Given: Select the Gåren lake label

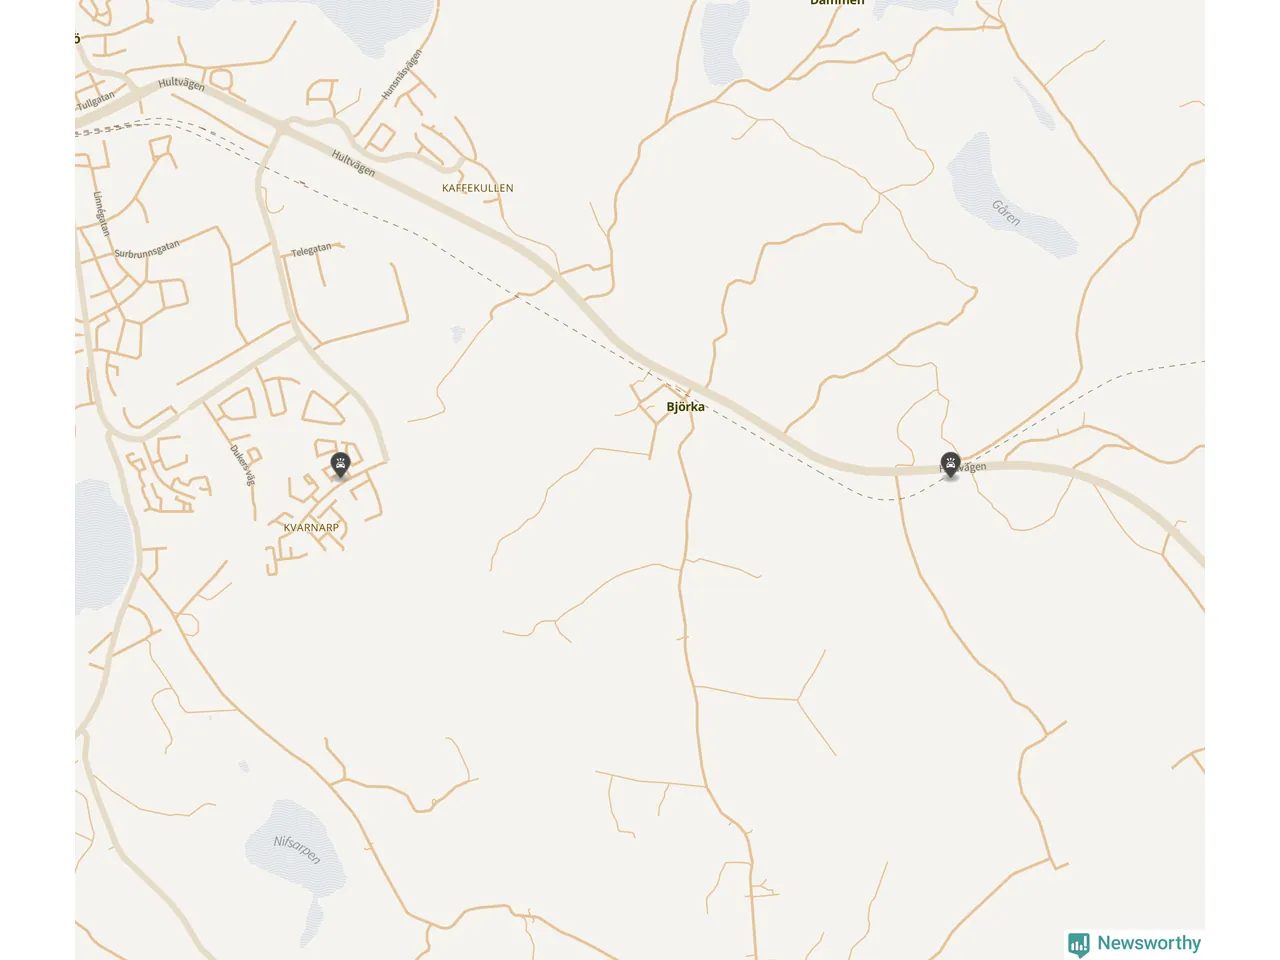Looking at the screenshot, I should (1006, 213).
